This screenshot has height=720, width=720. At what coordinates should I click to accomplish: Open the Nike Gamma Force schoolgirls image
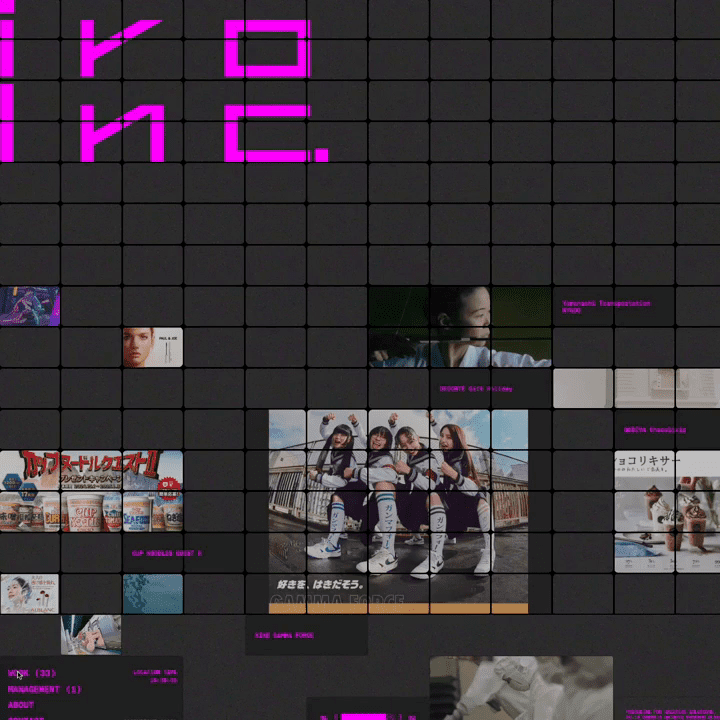(398, 512)
